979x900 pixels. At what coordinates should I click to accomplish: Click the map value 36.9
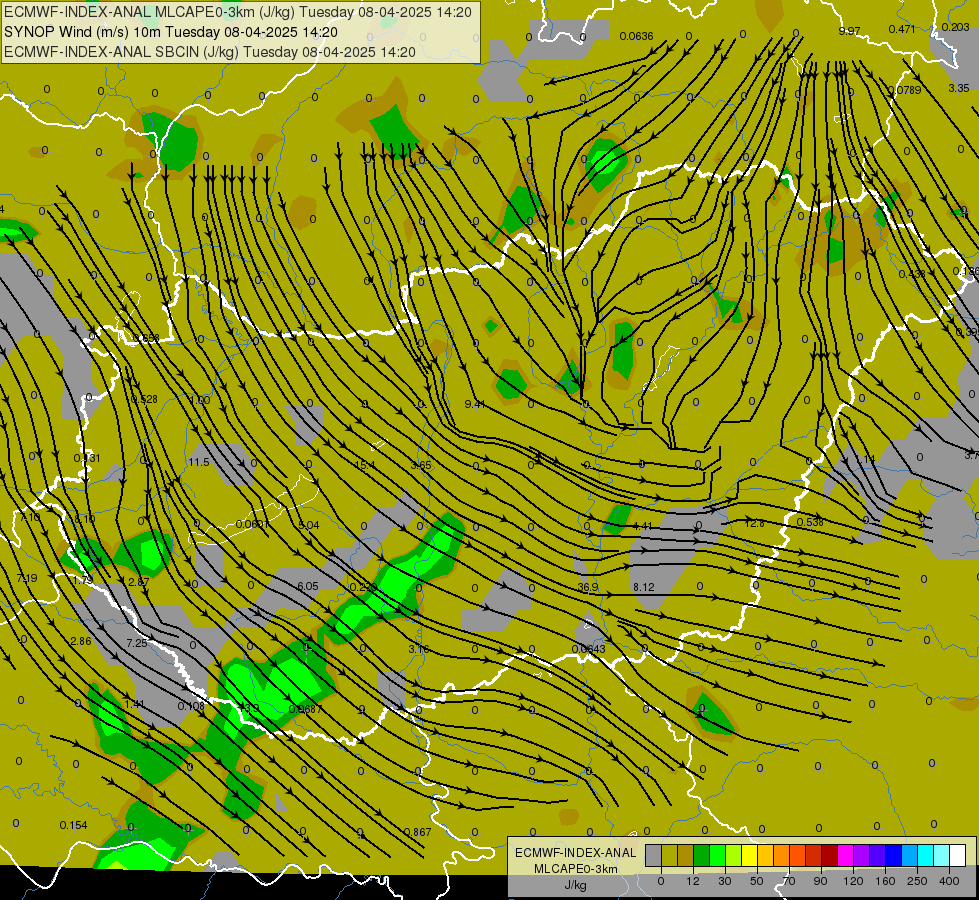coord(588,587)
